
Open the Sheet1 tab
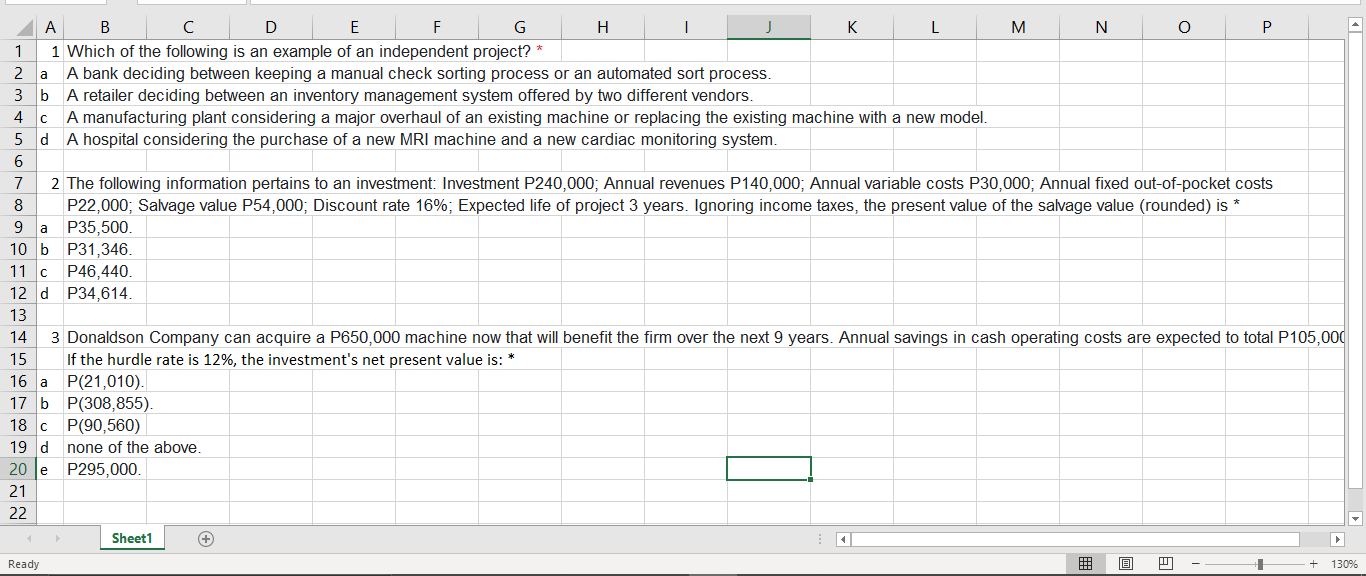pos(132,539)
